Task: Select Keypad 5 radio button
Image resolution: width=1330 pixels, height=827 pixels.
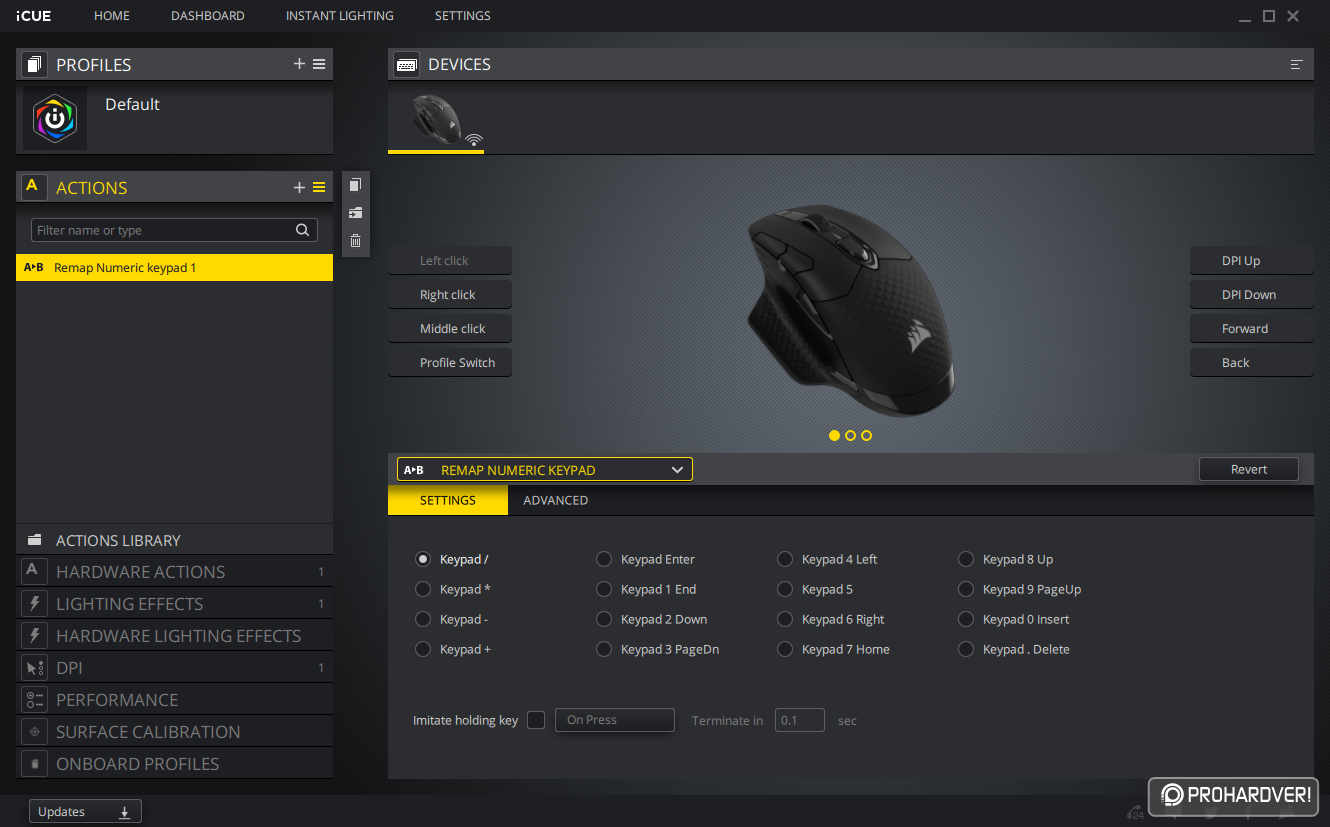Action: [785, 589]
